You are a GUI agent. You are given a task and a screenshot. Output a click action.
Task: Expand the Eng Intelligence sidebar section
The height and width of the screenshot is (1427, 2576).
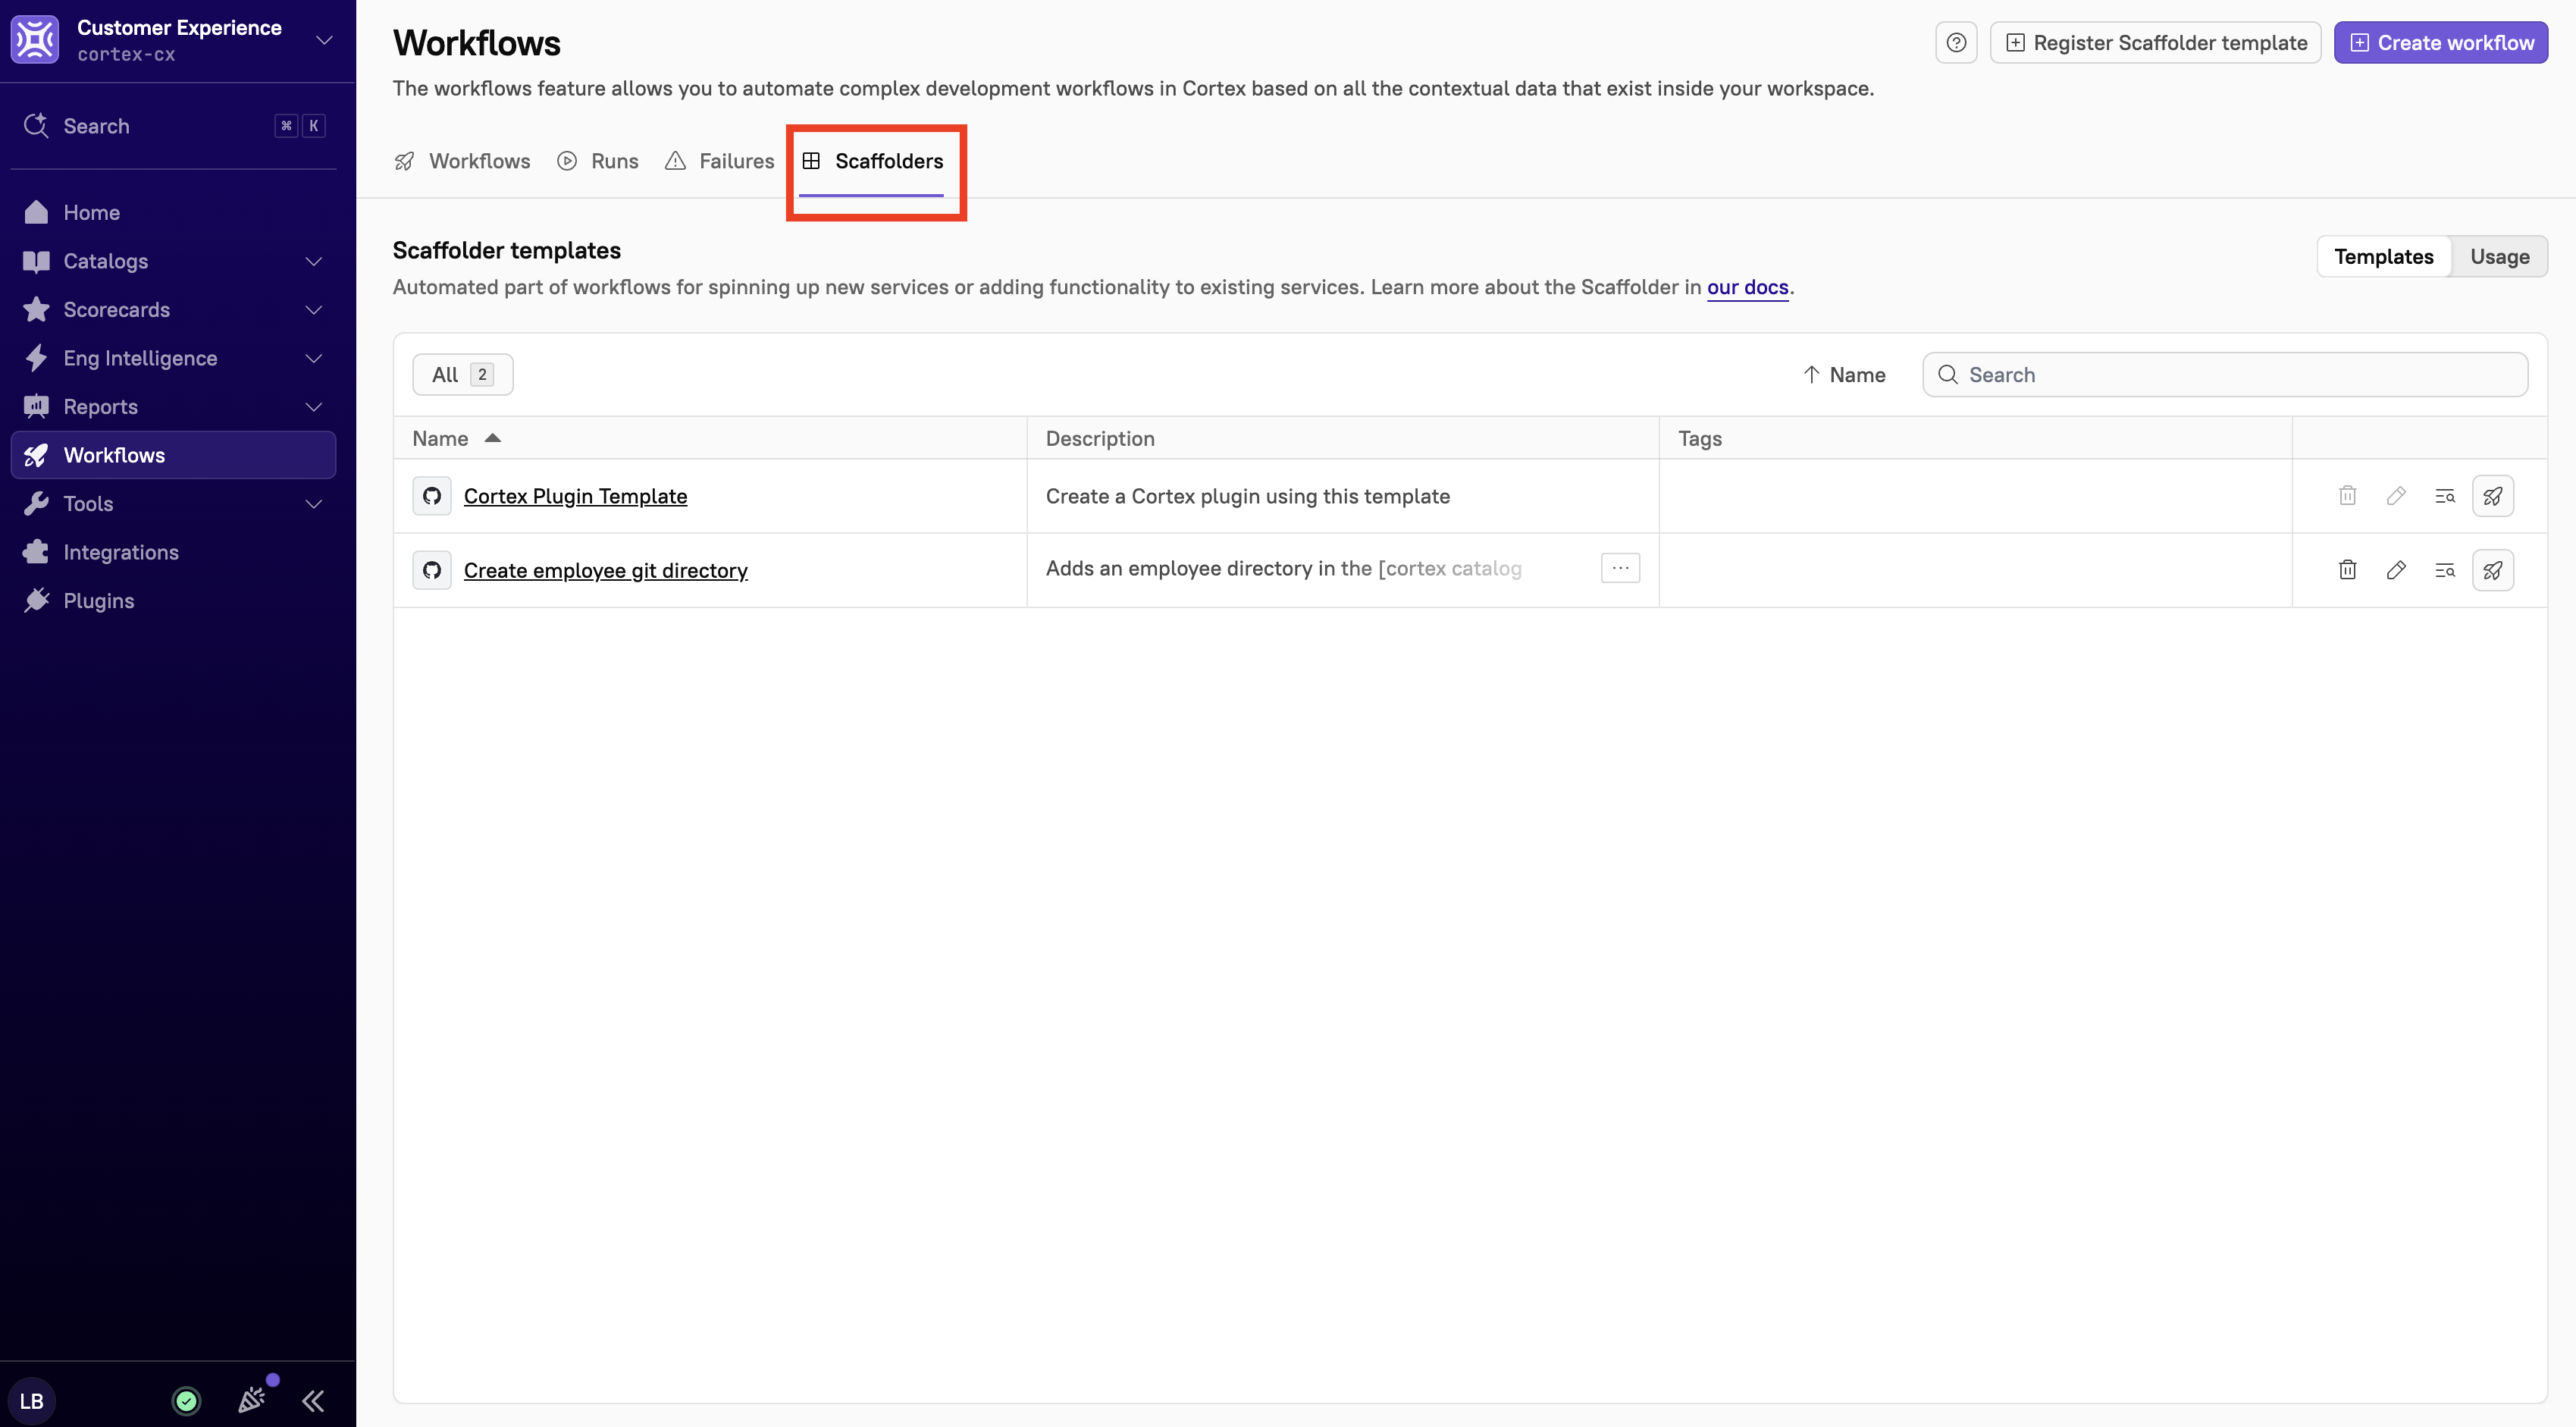tap(313, 358)
